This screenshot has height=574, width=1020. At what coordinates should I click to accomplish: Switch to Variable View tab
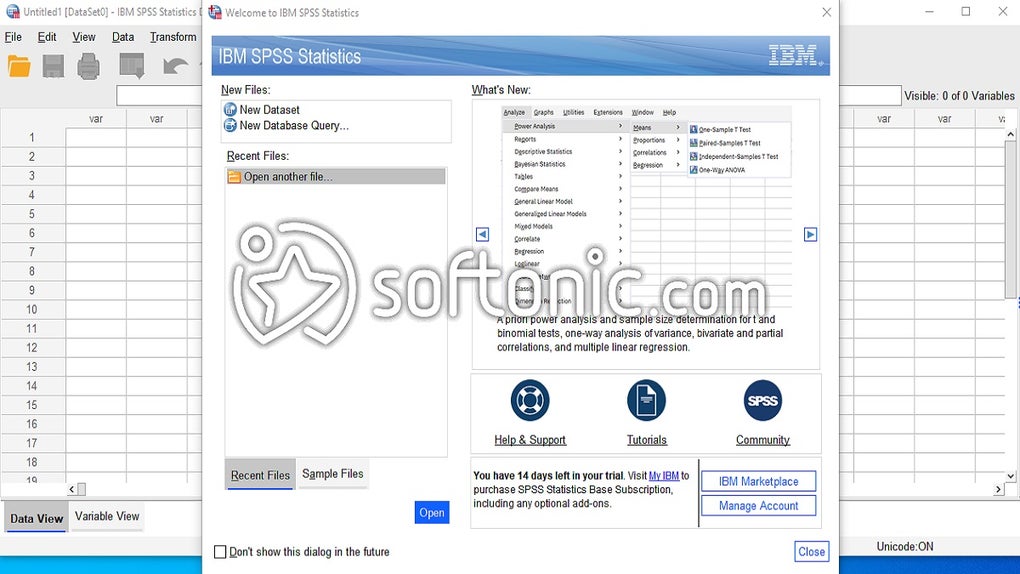click(107, 516)
